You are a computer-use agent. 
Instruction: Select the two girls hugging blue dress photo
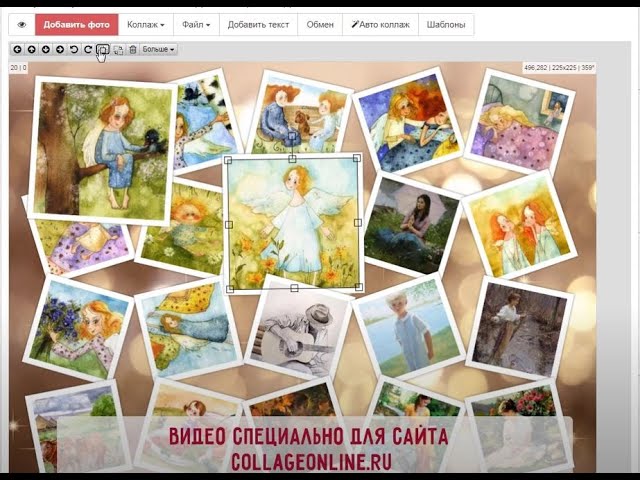408,122
